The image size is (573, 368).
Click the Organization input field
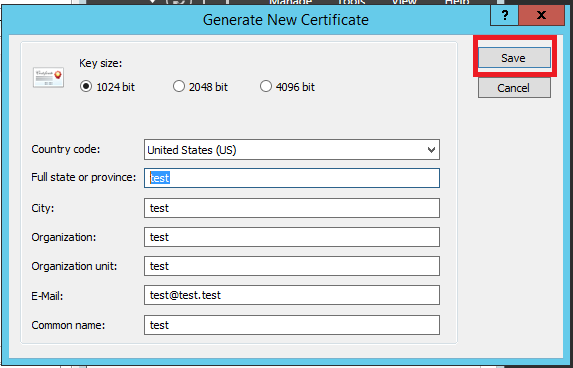click(292, 237)
